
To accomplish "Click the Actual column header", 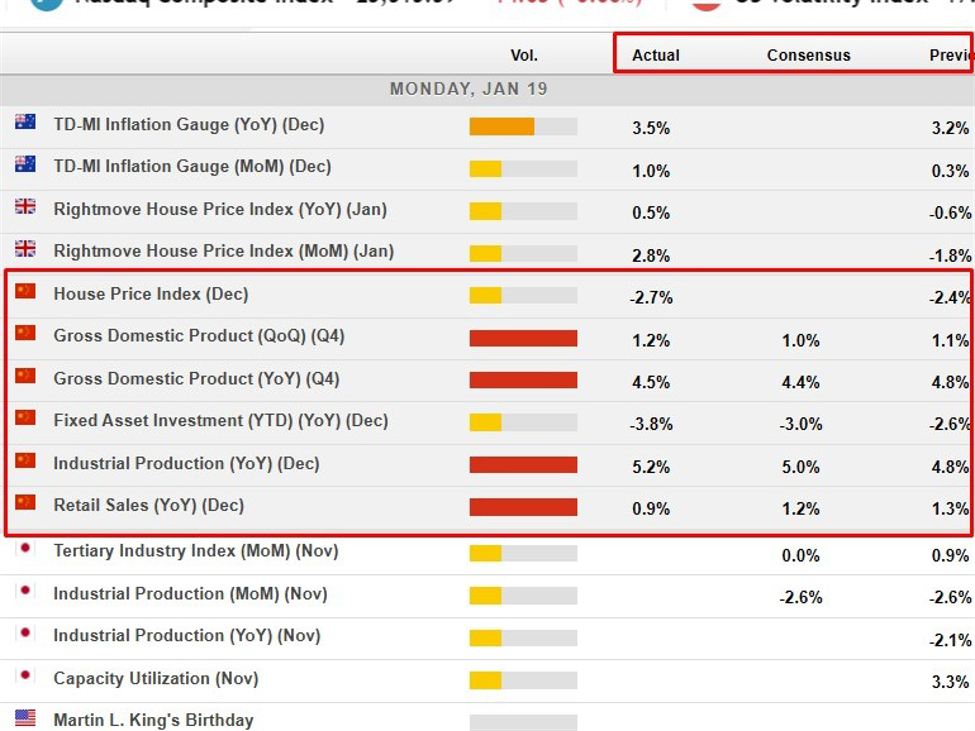I will (x=655, y=55).
